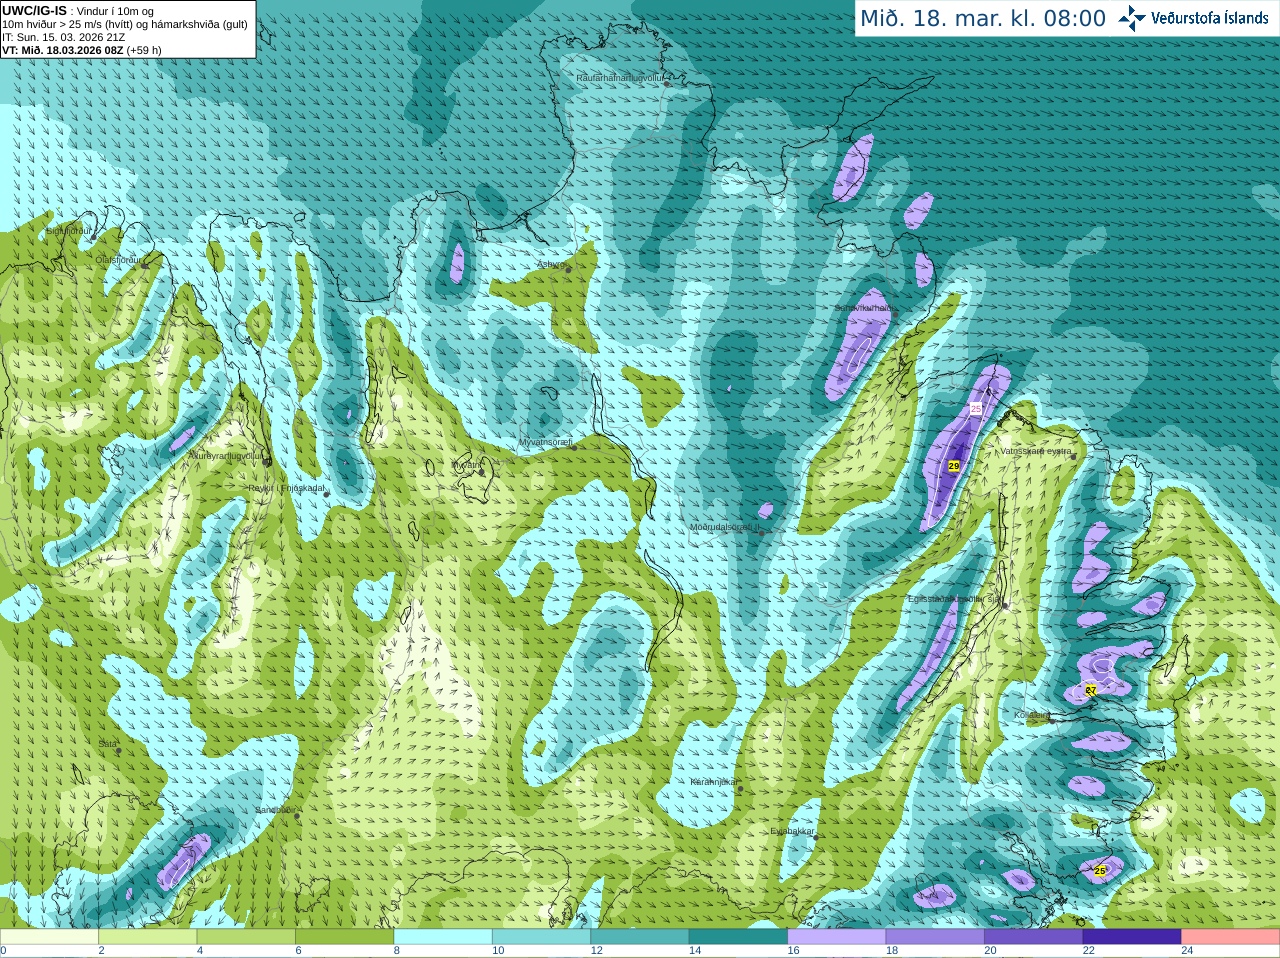
Task: Click the Möðrudalsöræfi II station label
Action: click(725, 527)
